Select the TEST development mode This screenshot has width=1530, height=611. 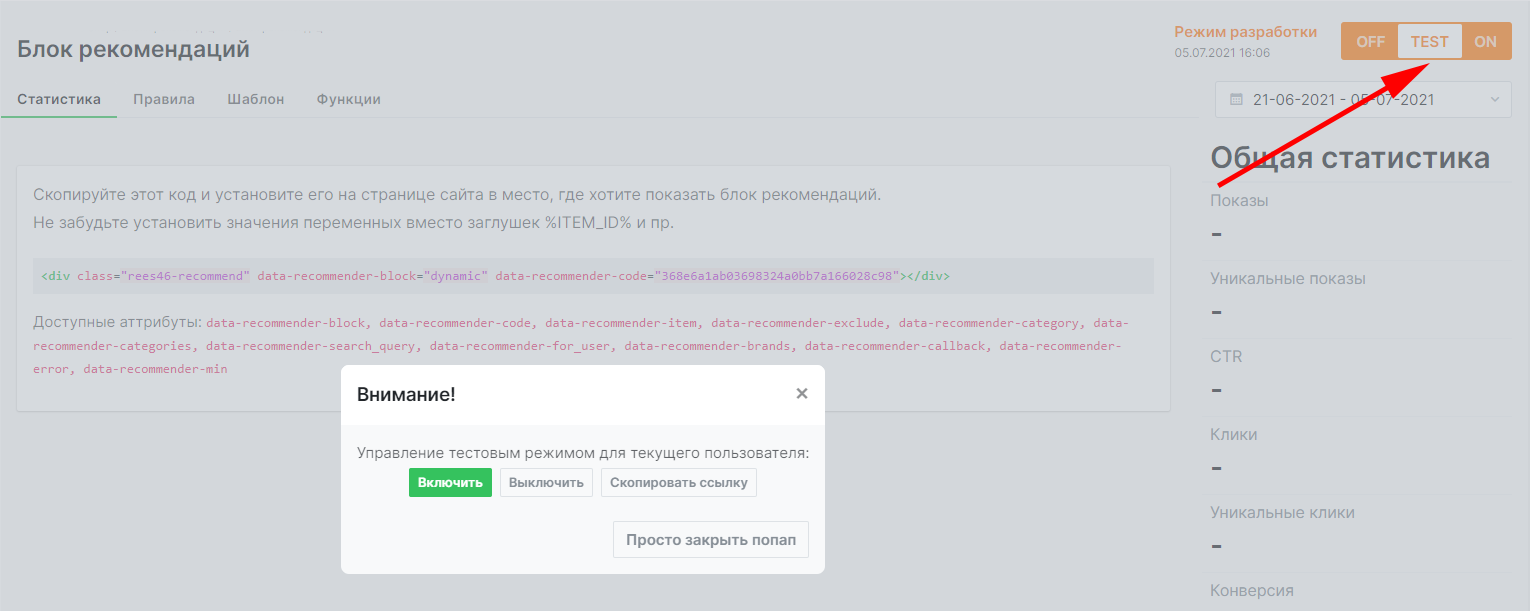(1429, 41)
